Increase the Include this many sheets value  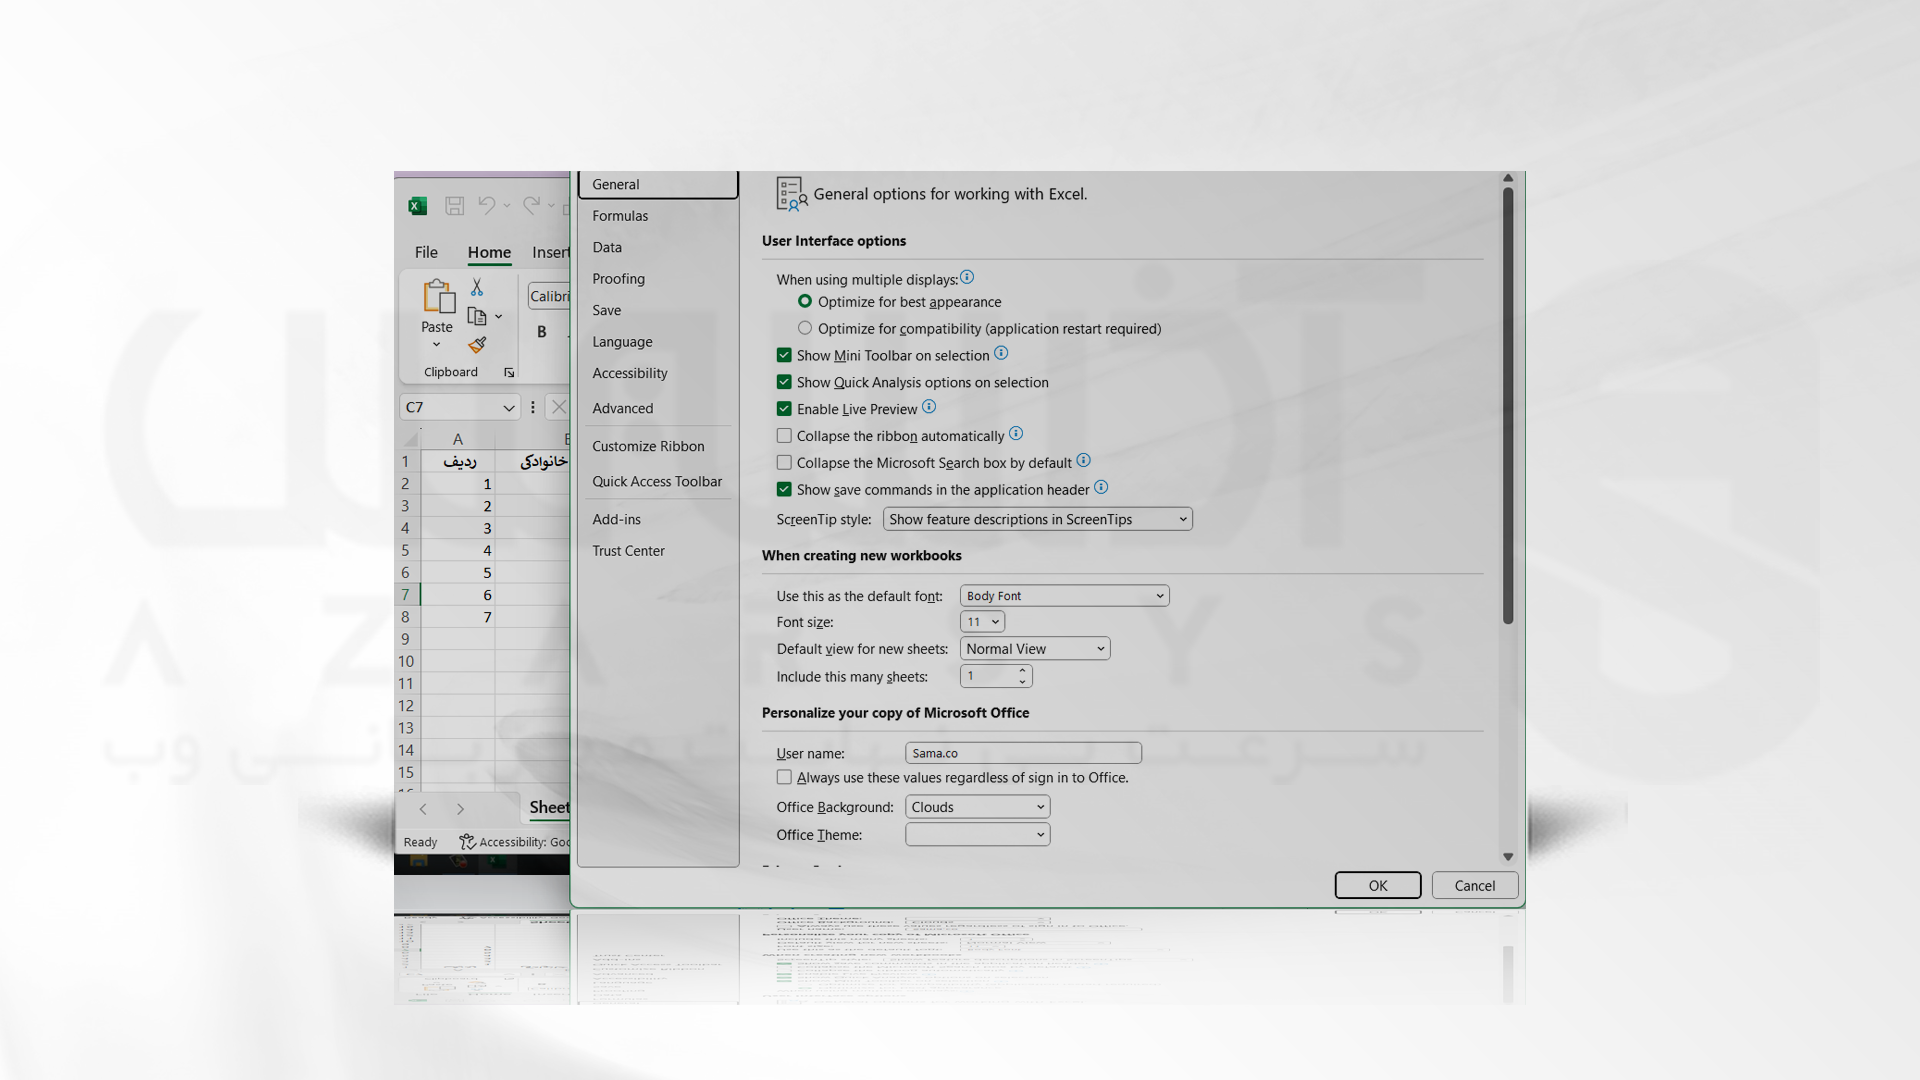1022,671
